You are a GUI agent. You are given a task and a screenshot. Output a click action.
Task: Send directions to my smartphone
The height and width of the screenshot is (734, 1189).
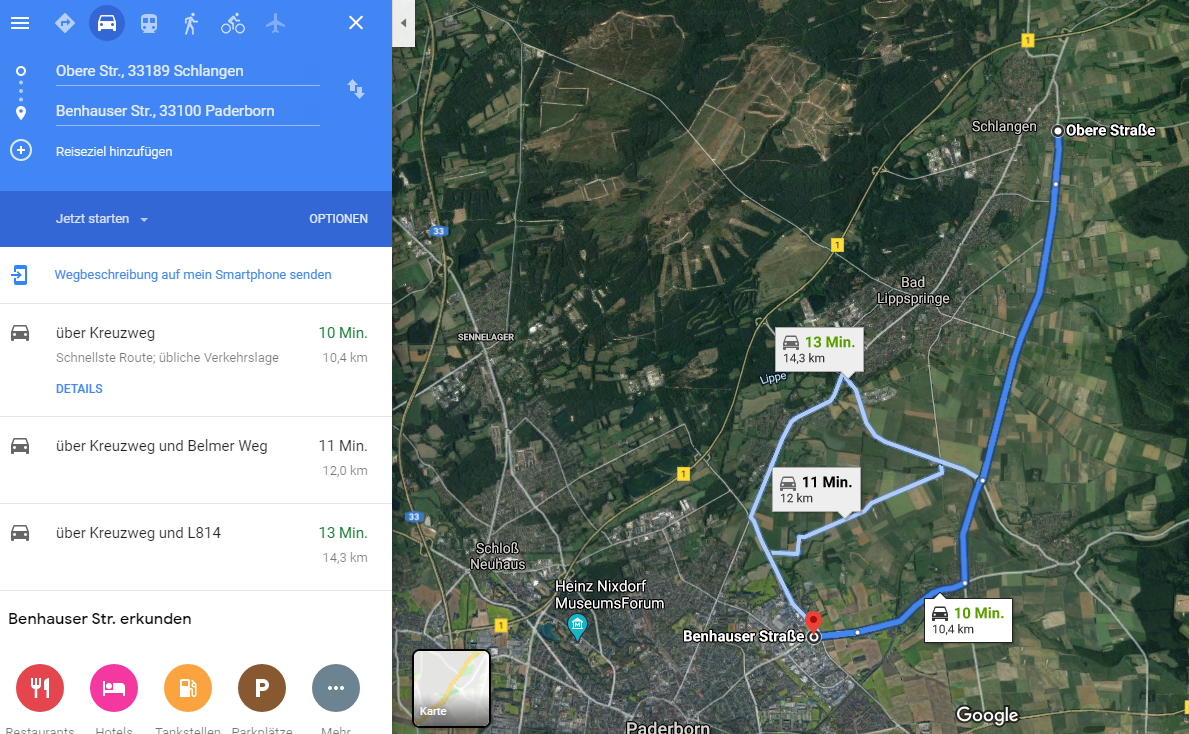pos(192,275)
